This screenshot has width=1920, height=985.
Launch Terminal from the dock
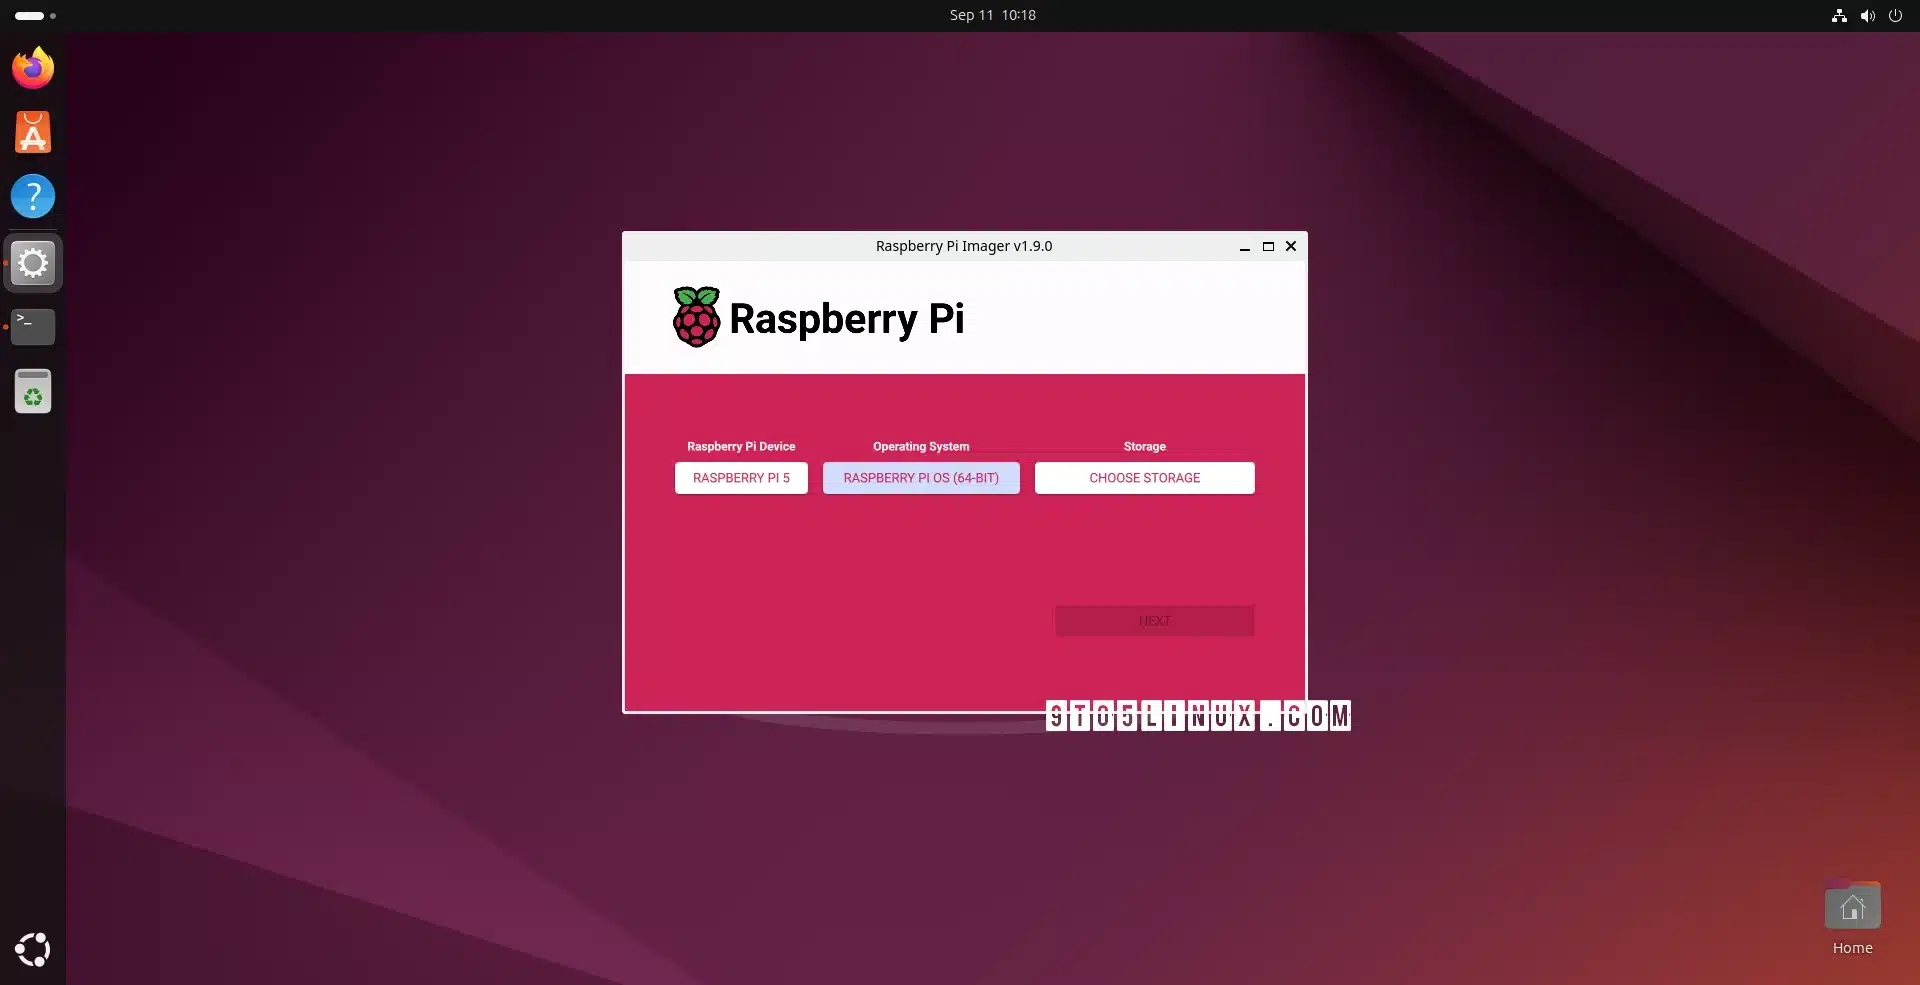33,326
